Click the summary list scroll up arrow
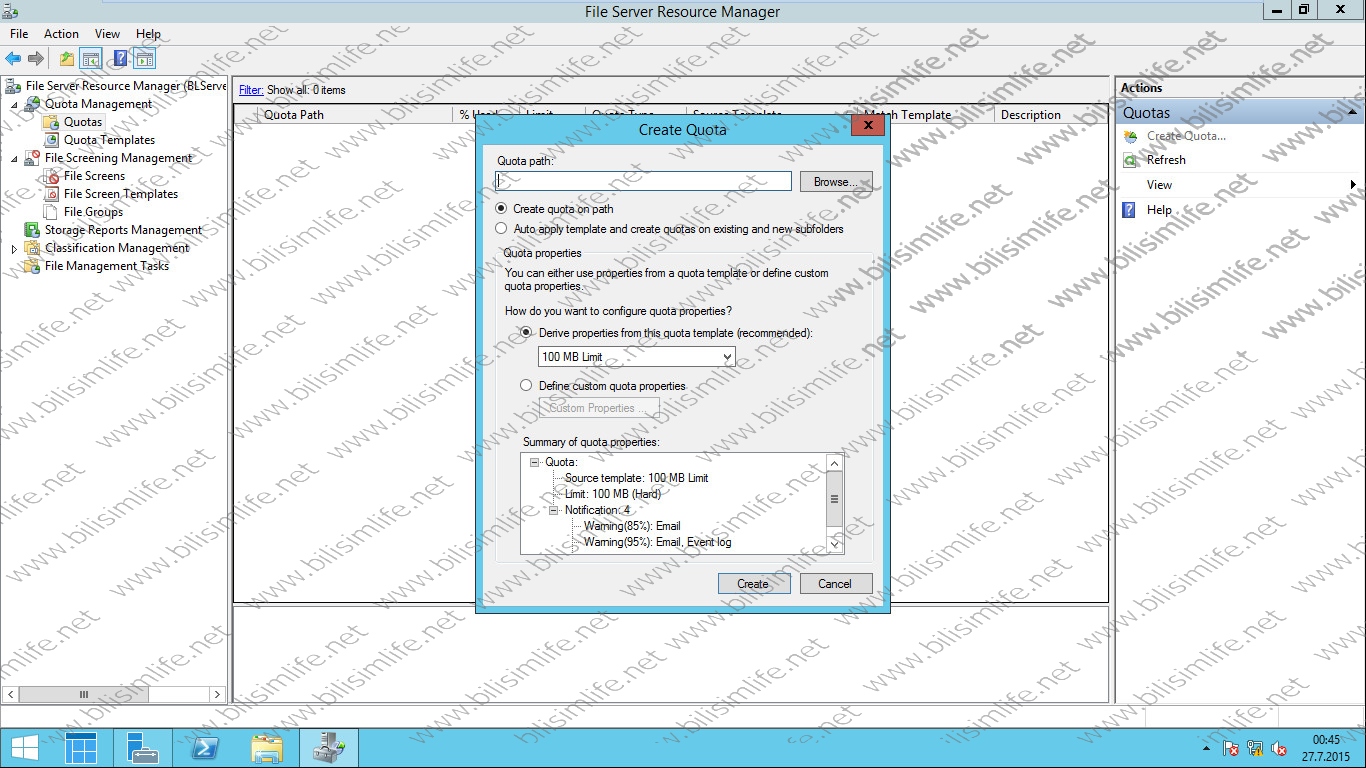1366x768 pixels. (835, 463)
